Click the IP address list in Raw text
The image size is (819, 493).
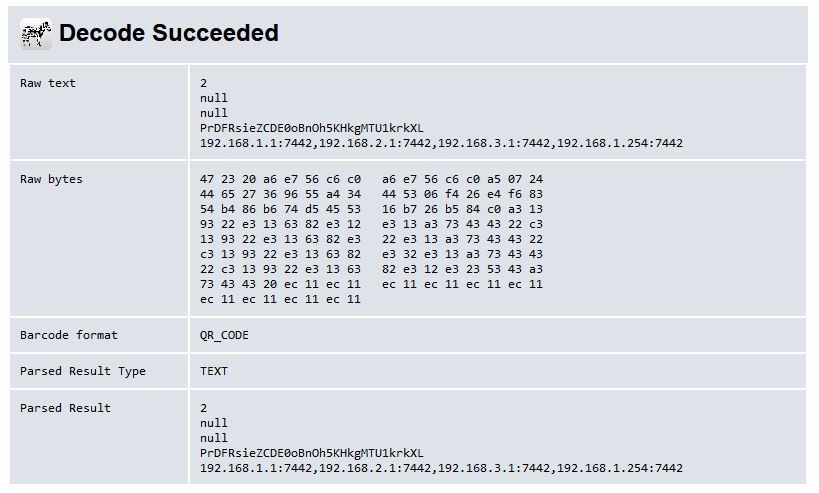pyautogui.click(x=441, y=143)
